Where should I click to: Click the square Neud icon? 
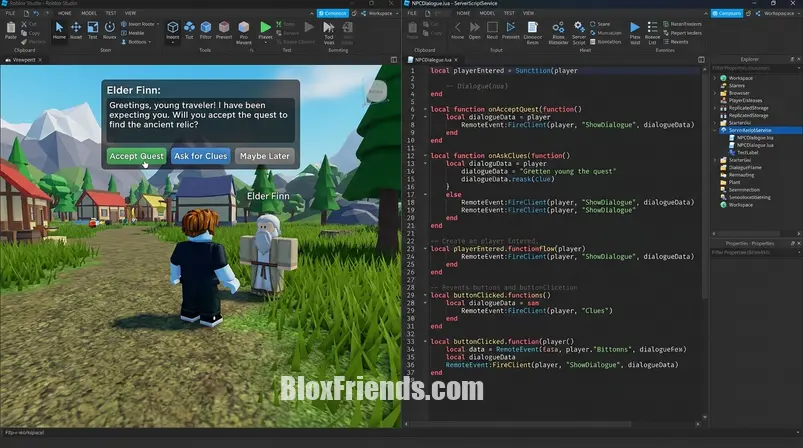click(x=492, y=27)
